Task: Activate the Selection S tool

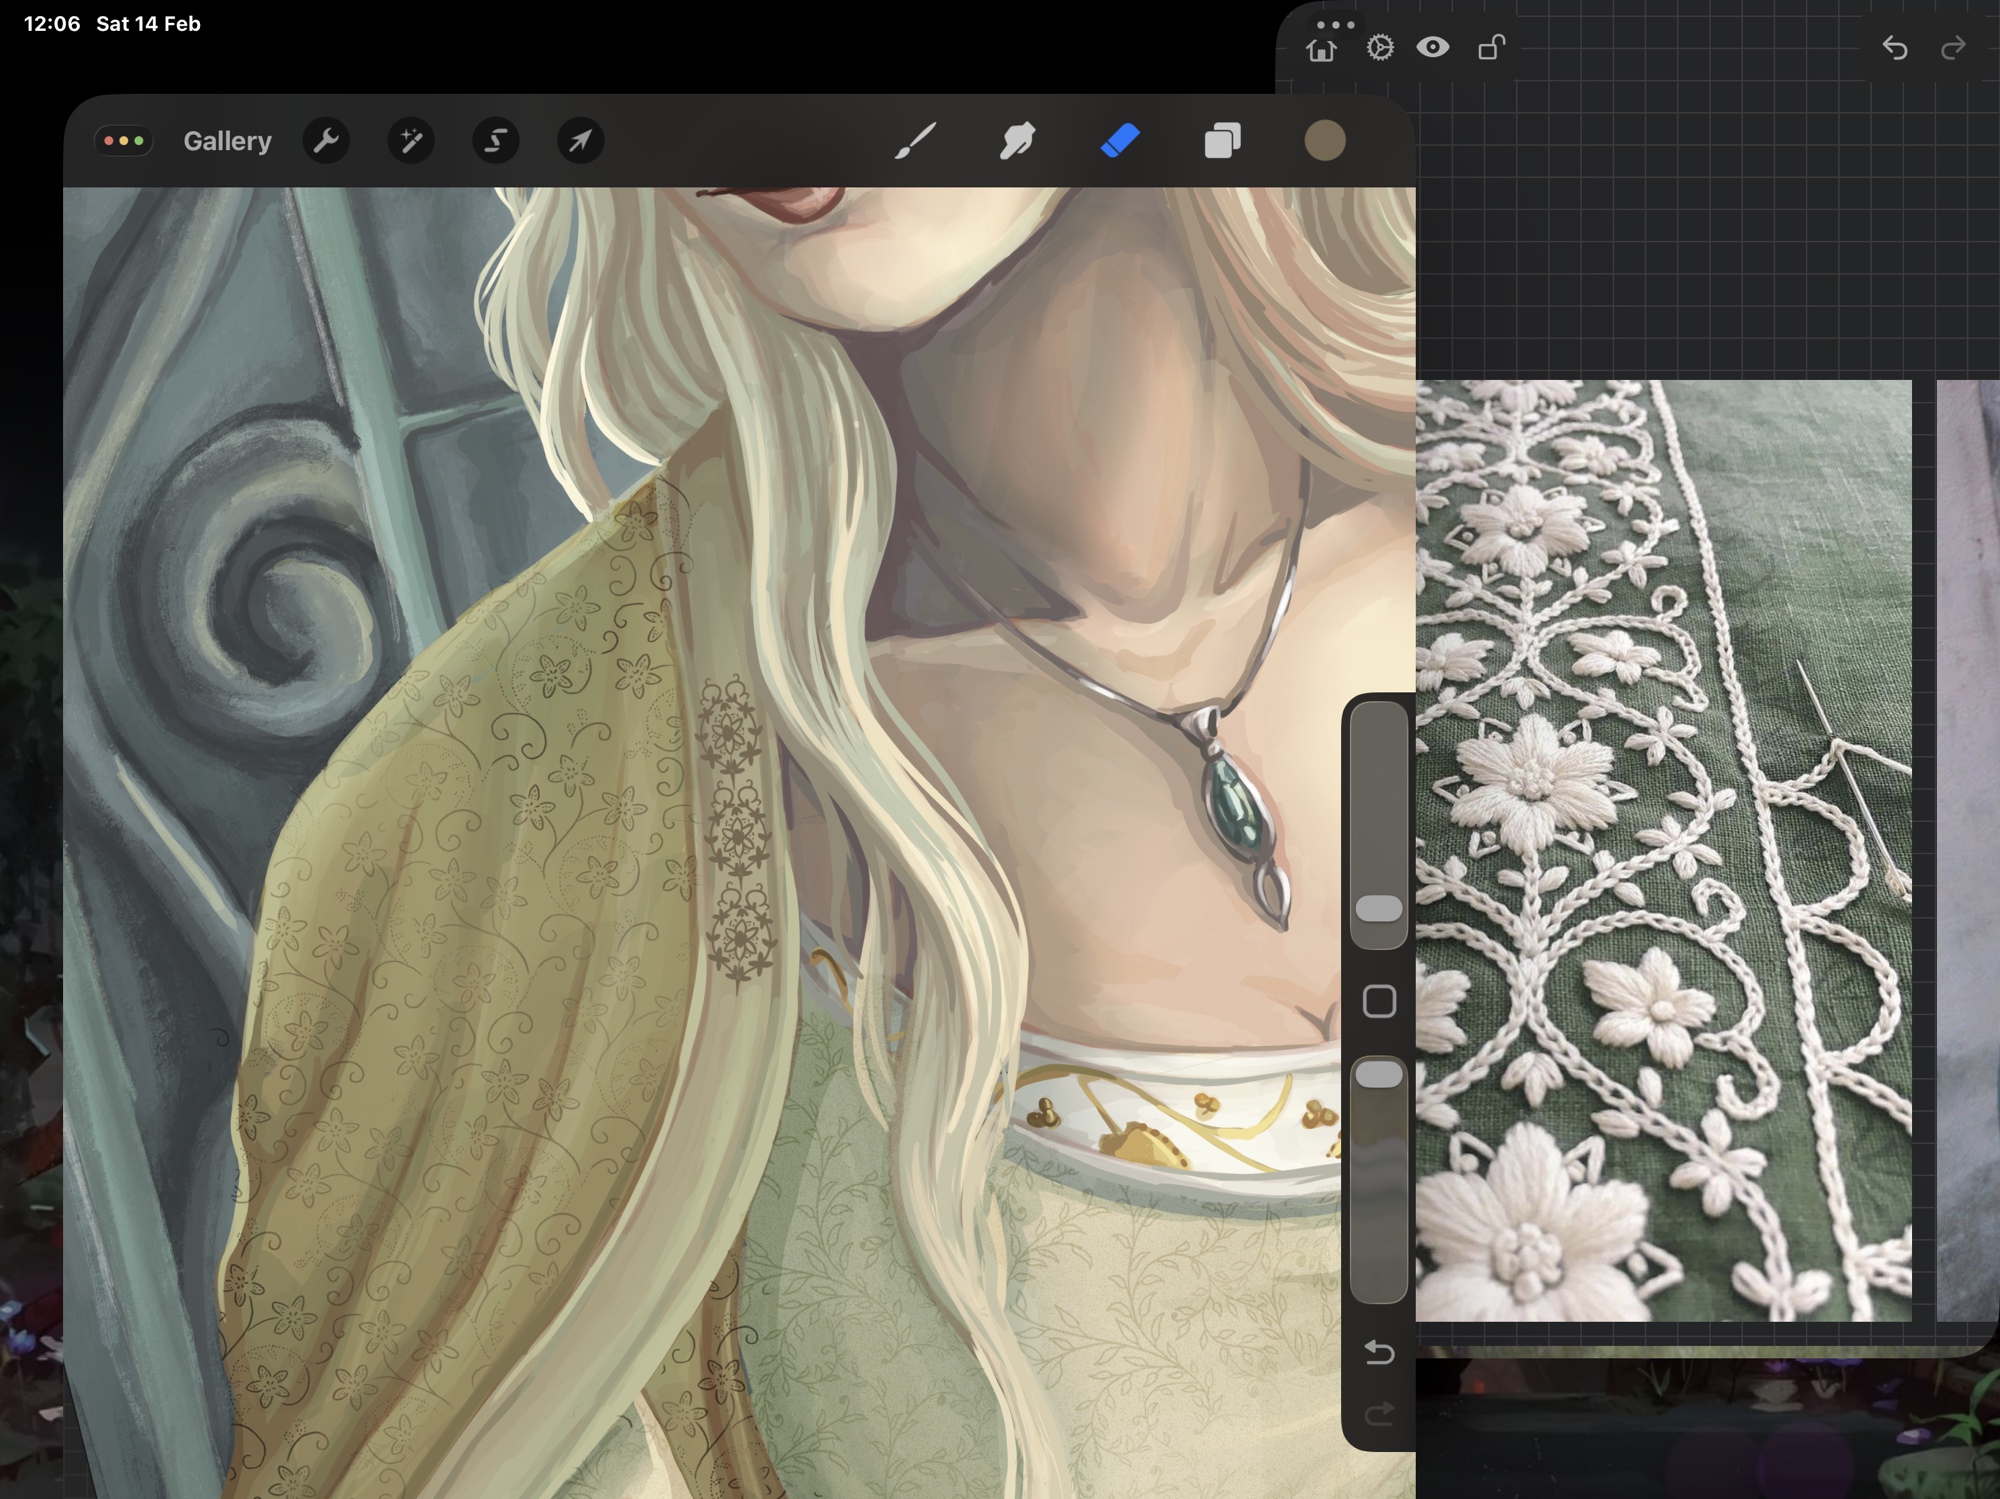Action: tap(496, 141)
